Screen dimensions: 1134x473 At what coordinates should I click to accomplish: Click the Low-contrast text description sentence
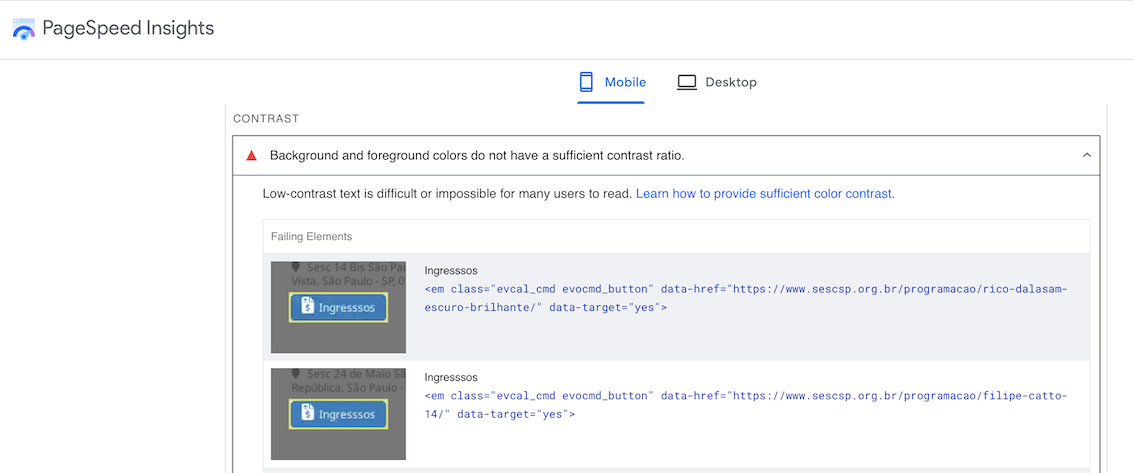(x=448, y=194)
